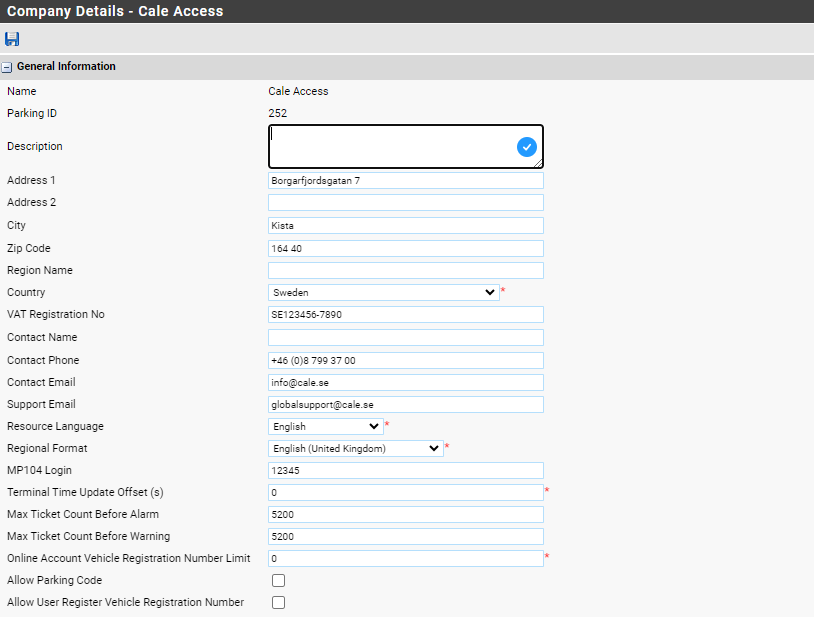This screenshot has height=617, width=814.
Task: Collapse the General Information section
Action: pos(7,67)
